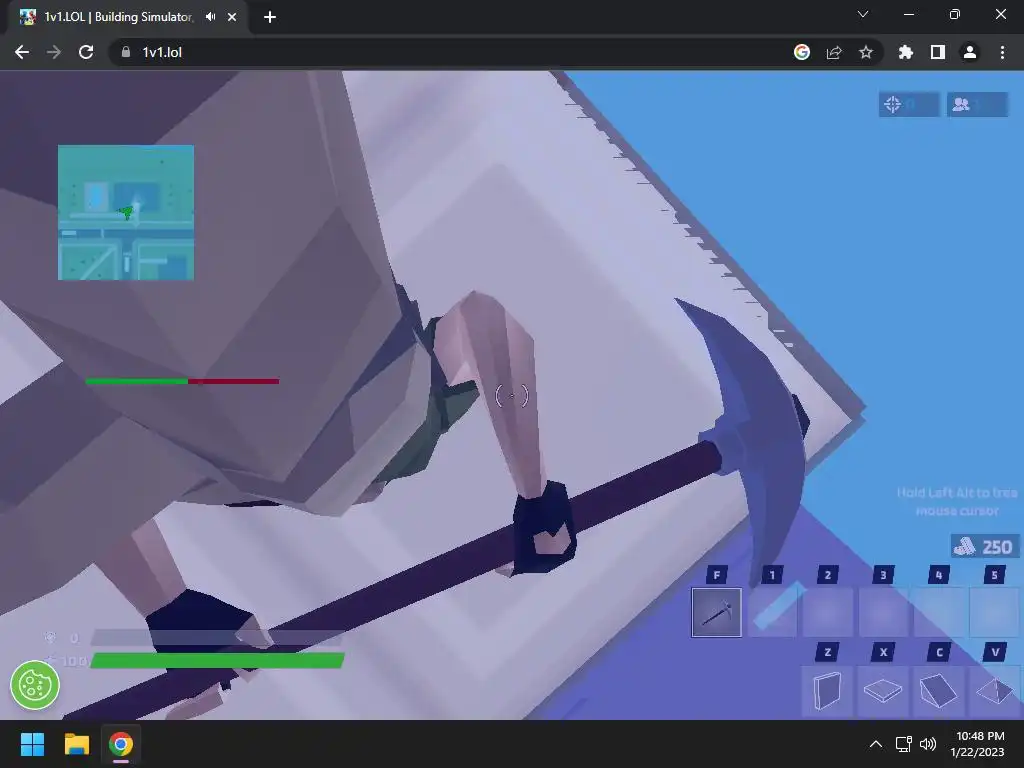Open Chrome three-dot menu
Image resolution: width=1024 pixels, height=768 pixels.
coord(1002,52)
